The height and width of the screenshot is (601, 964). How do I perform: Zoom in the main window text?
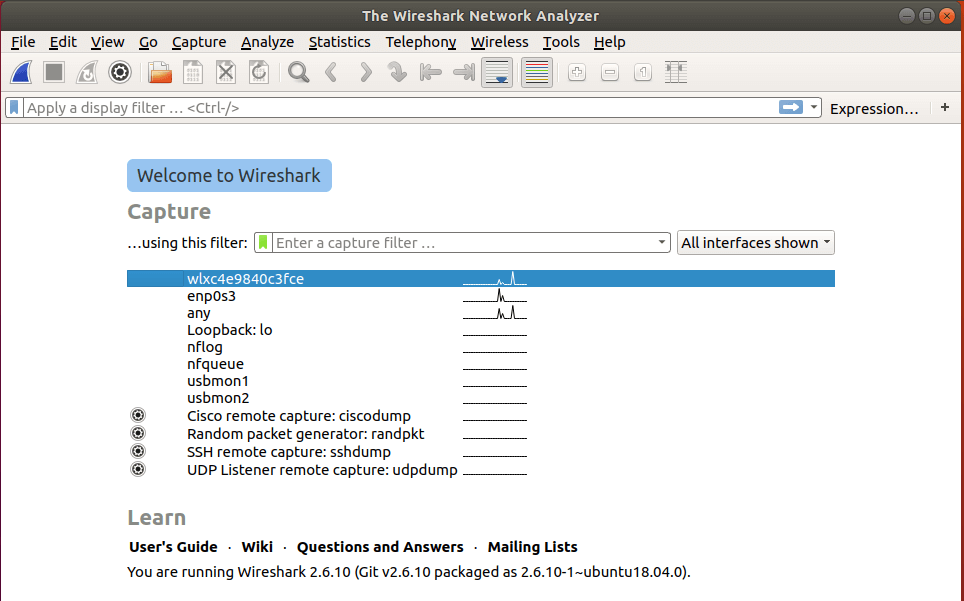pyautogui.click(x=577, y=73)
